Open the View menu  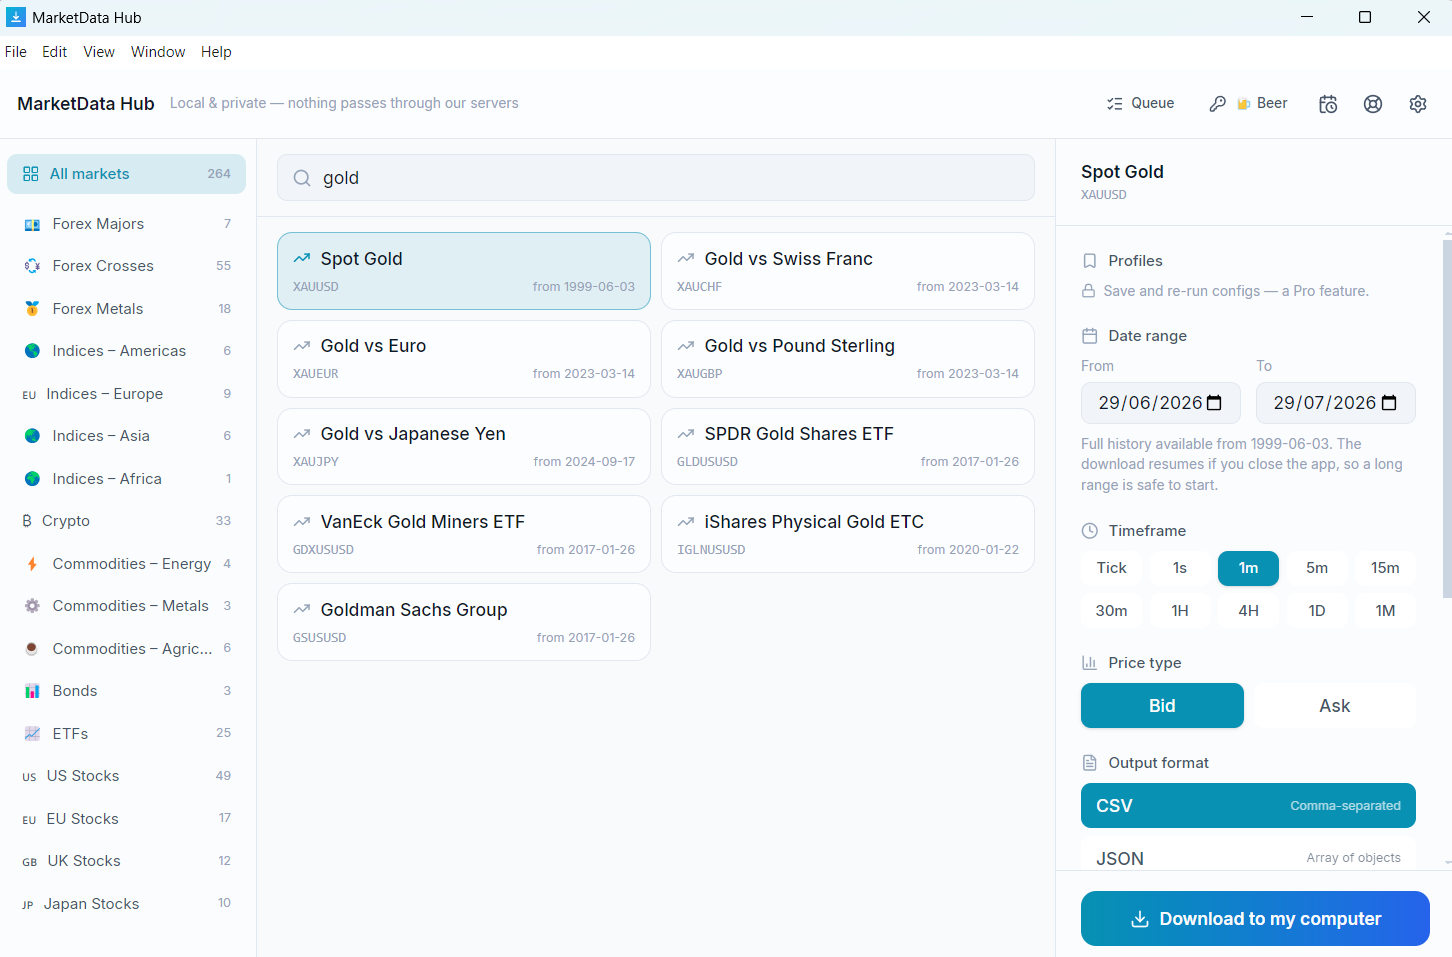(99, 52)
